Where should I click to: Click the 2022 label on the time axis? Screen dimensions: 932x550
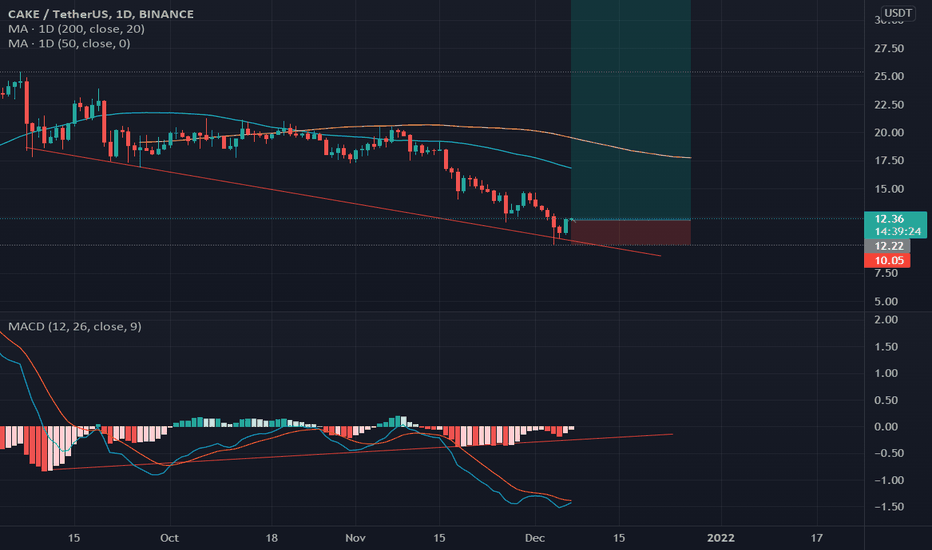pos(720,538)
